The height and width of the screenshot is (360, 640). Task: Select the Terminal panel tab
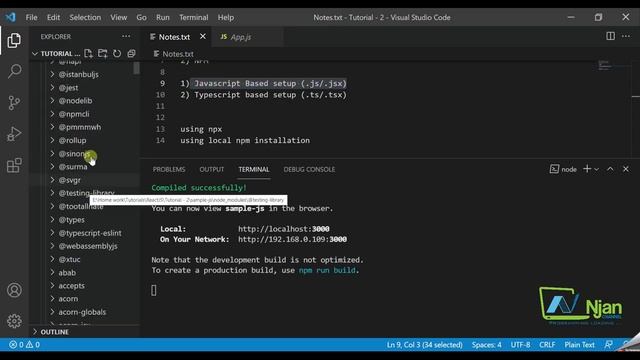click(254, 169)
